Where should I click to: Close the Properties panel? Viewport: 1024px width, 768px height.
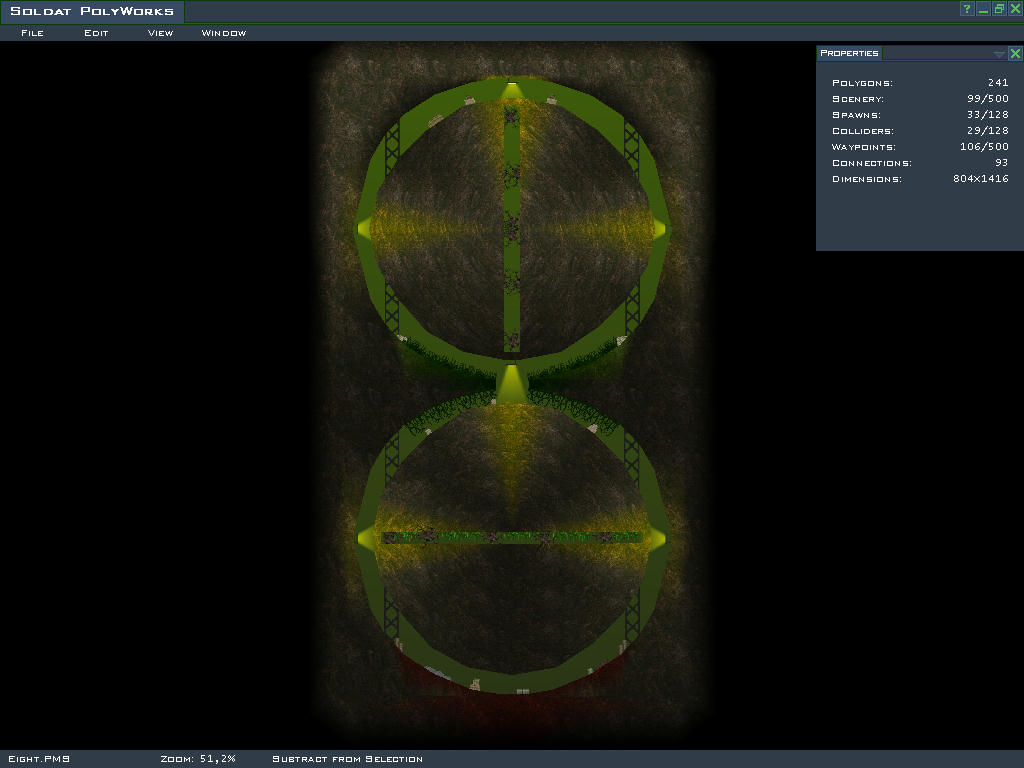[x=1015, y=54]
